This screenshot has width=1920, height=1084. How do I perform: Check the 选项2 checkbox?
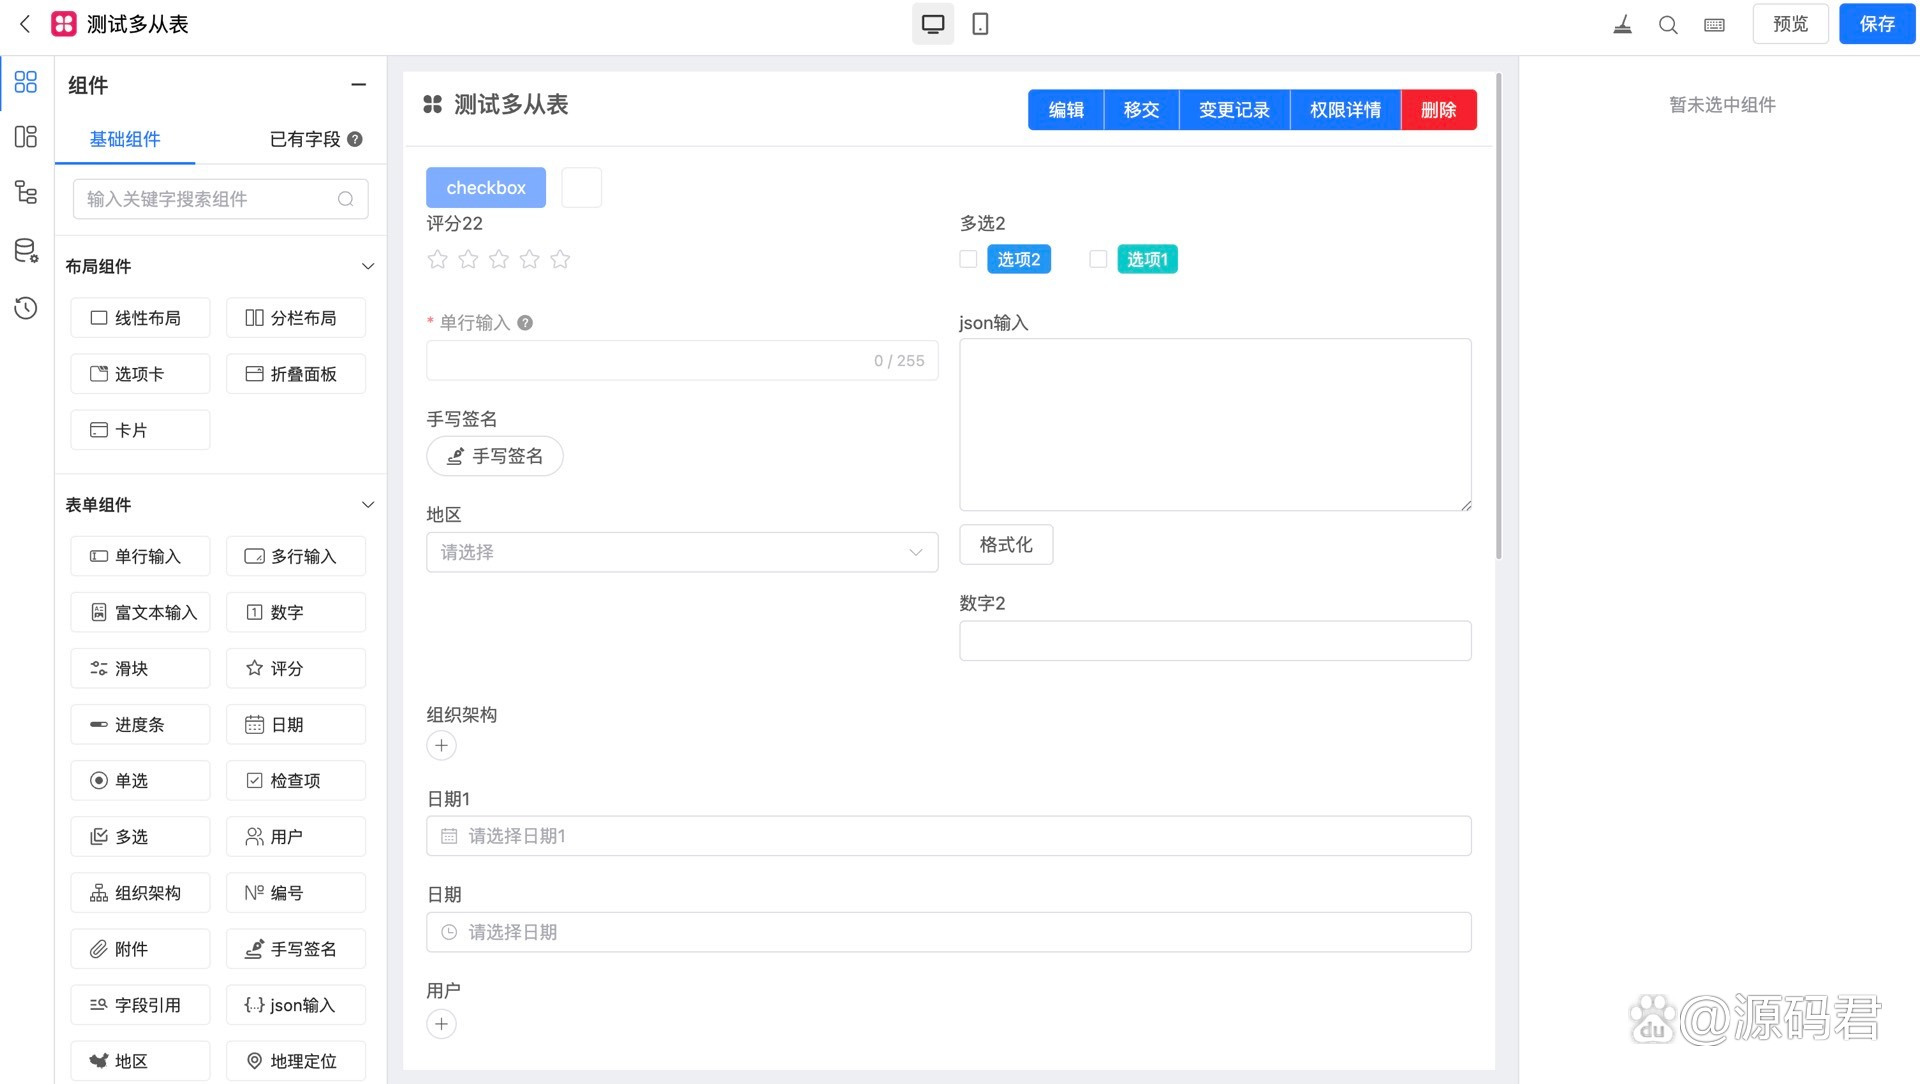point(968,260)
